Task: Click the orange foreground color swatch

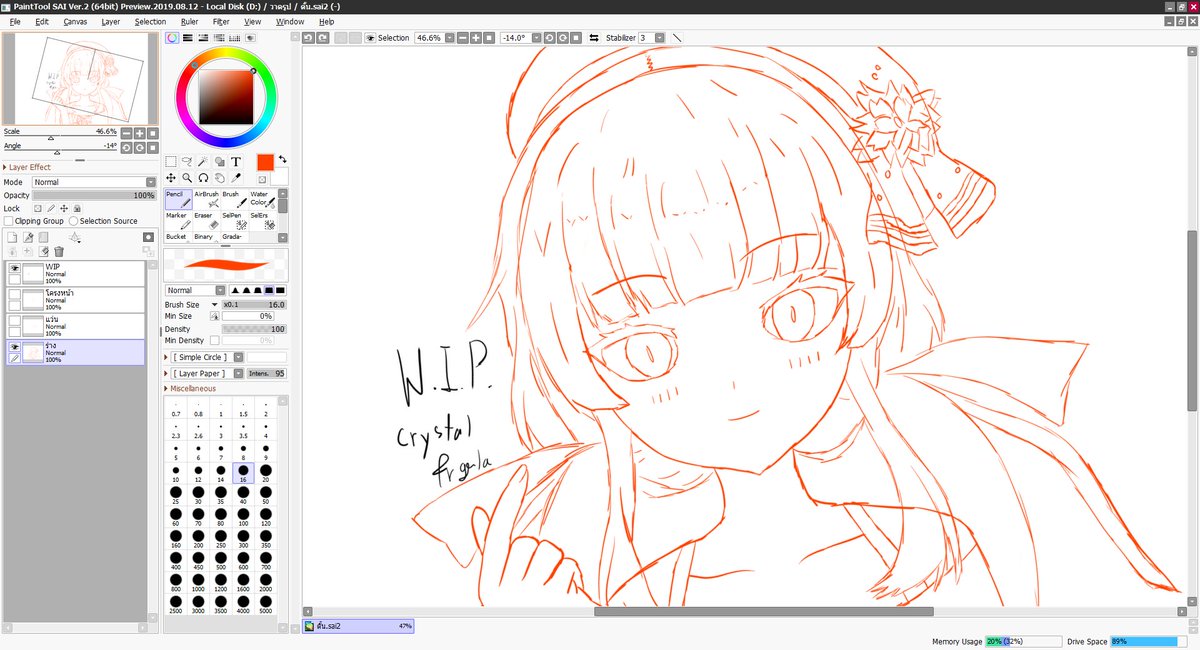Action: (x=265, y=162)
